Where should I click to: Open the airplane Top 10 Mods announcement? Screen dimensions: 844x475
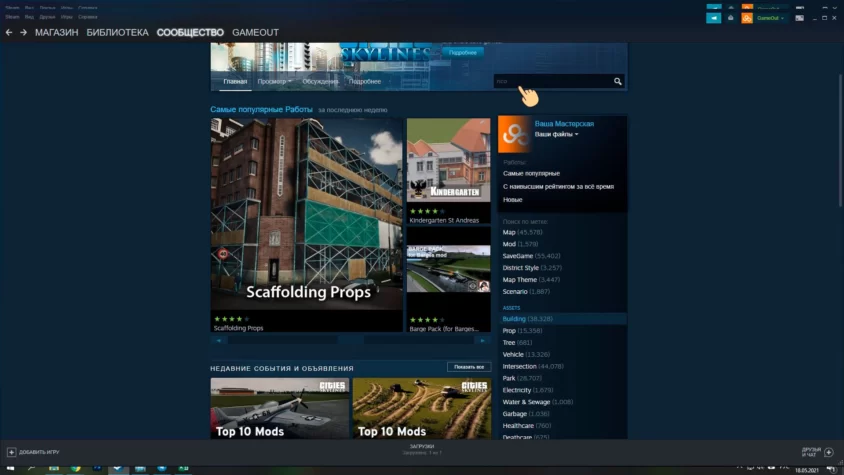pyautogui.click(x=279, y=408)
